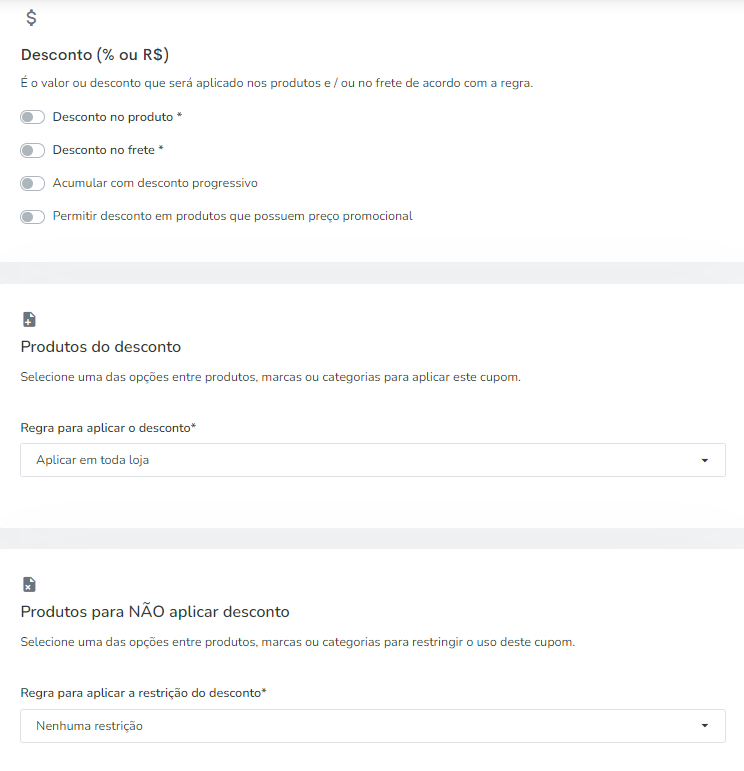This screenshot has width=744, height=771.
Task: Enable the Desconto no produto switch
Action: coord(32,117)
